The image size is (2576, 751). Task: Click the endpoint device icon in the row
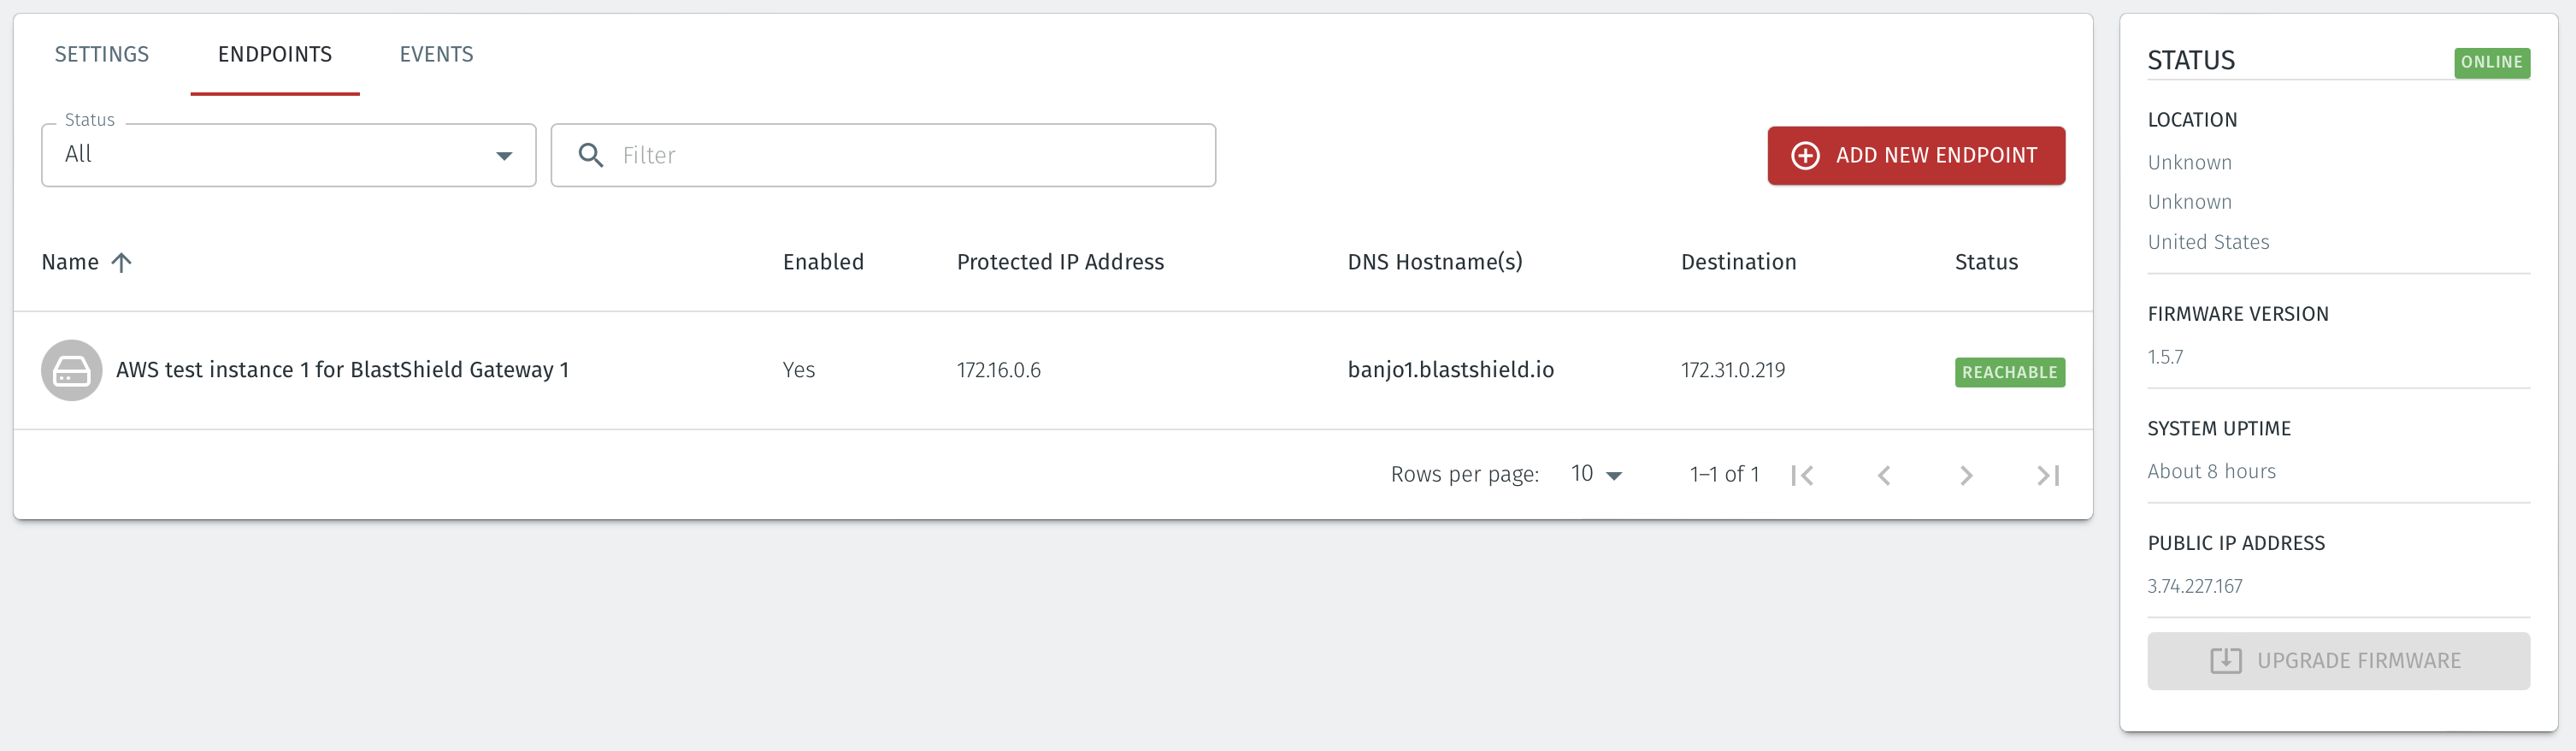click(71, 371)
